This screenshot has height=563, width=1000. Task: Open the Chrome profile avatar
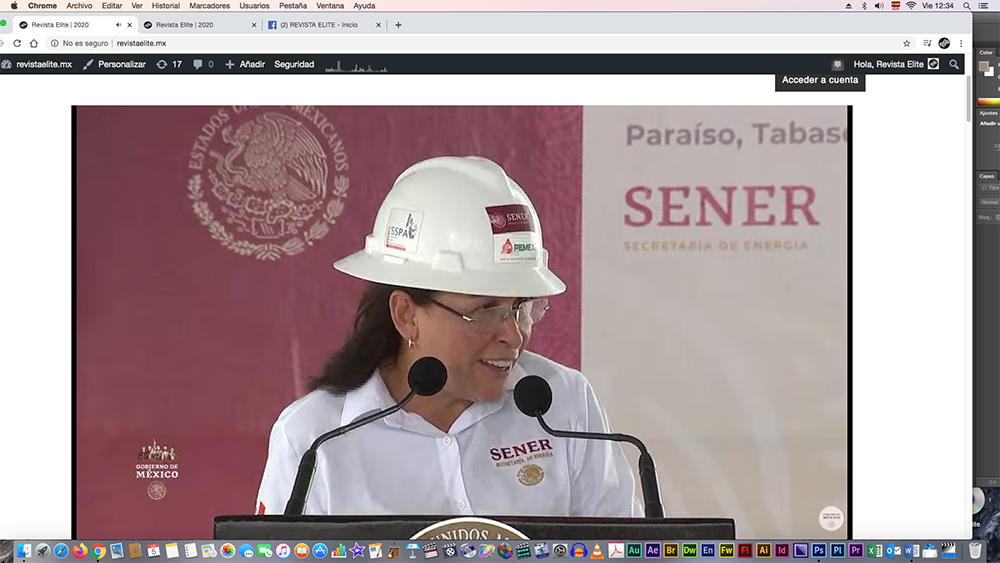point(945,43)
